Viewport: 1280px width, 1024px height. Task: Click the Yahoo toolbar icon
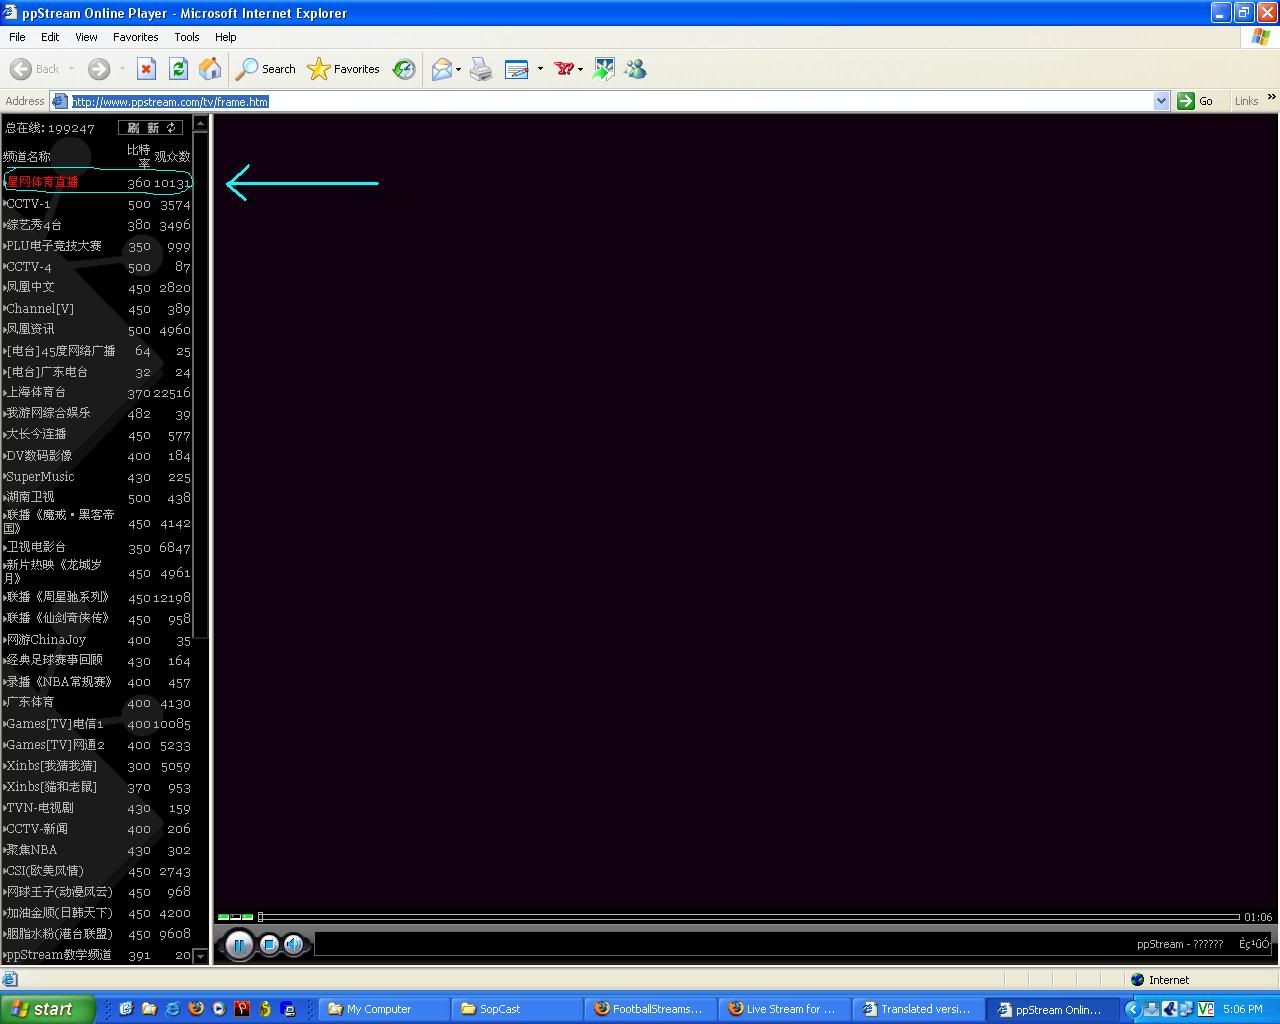tap(565, 69)
